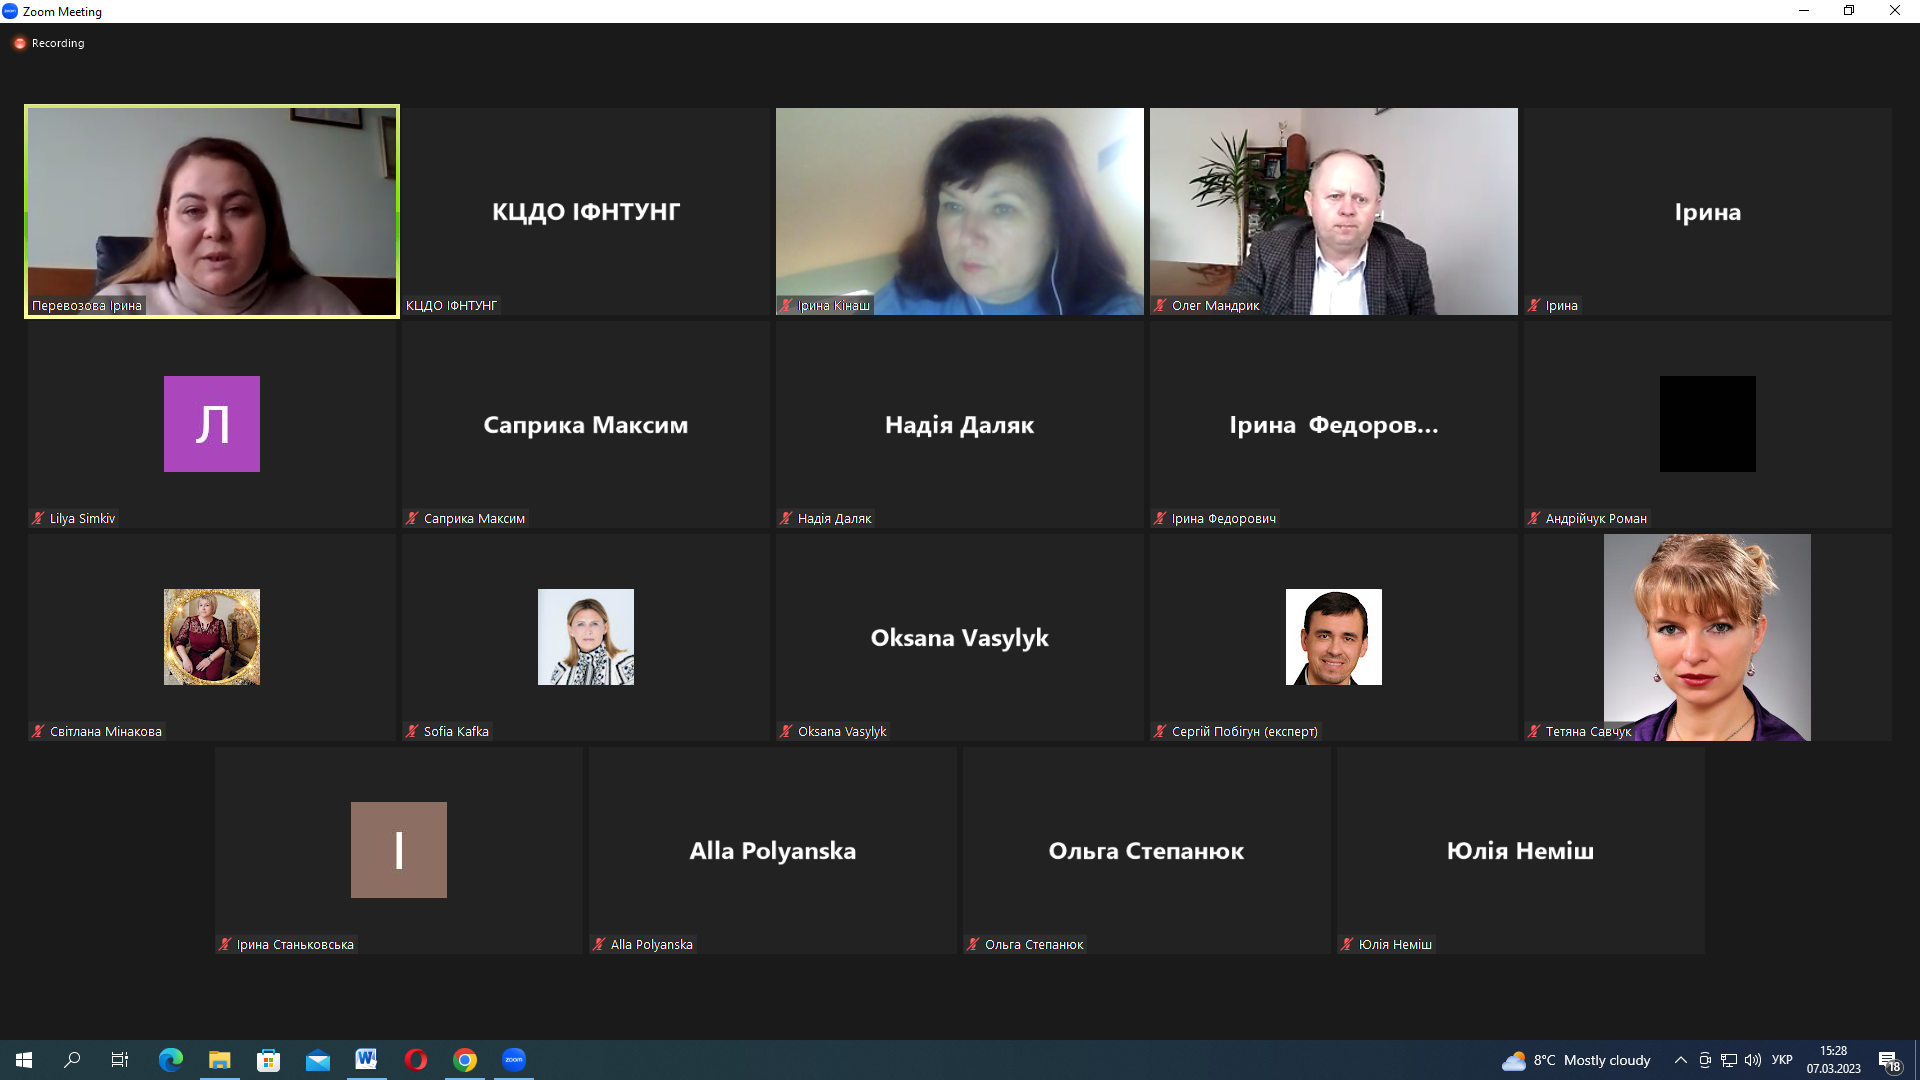Click the large Alla Polyanska name text
The width and height of the screenshot is (1920, 1080).
pos(773,851)
